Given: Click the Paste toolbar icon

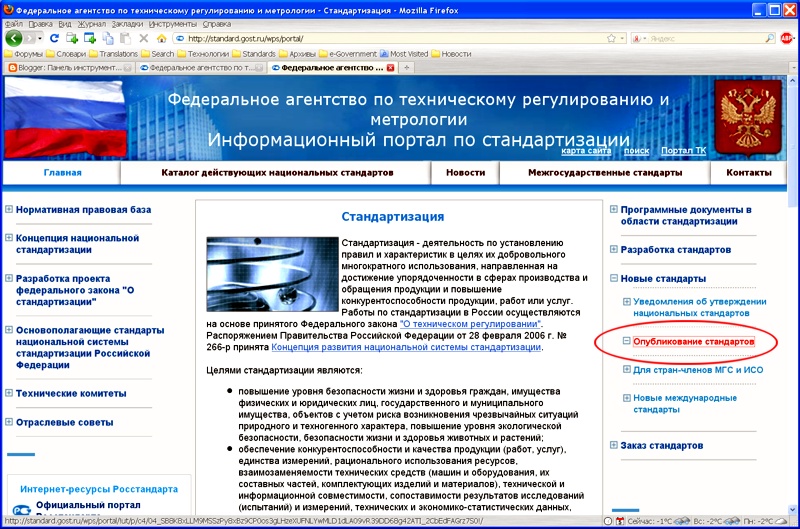Looking at the screenshot, I should (x=125, y=38).
